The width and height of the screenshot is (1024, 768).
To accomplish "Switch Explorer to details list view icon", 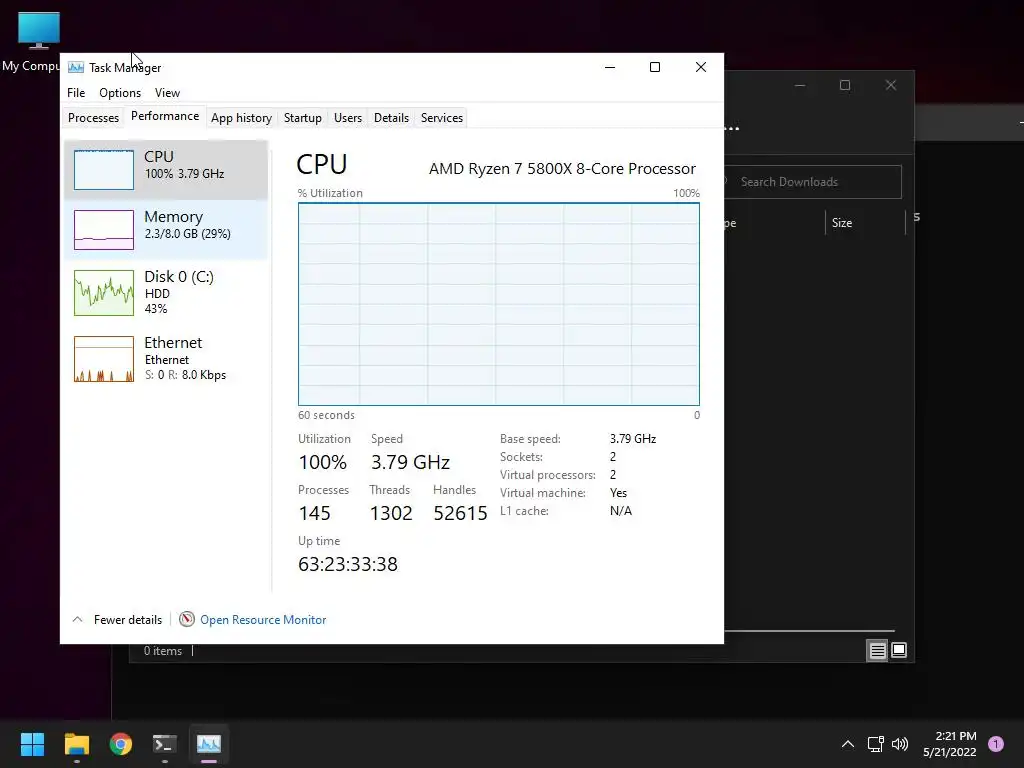I will point(877,650).
